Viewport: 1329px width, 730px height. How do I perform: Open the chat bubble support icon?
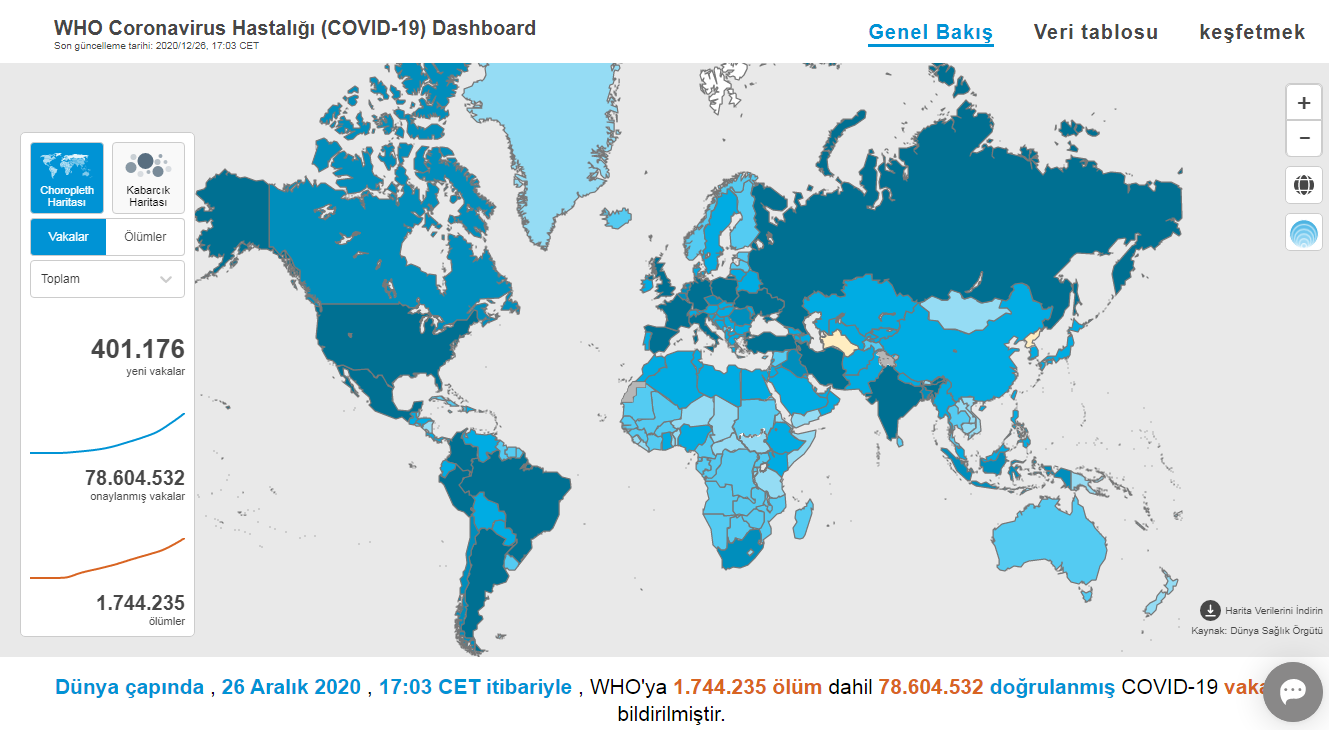pos(1292,692)
